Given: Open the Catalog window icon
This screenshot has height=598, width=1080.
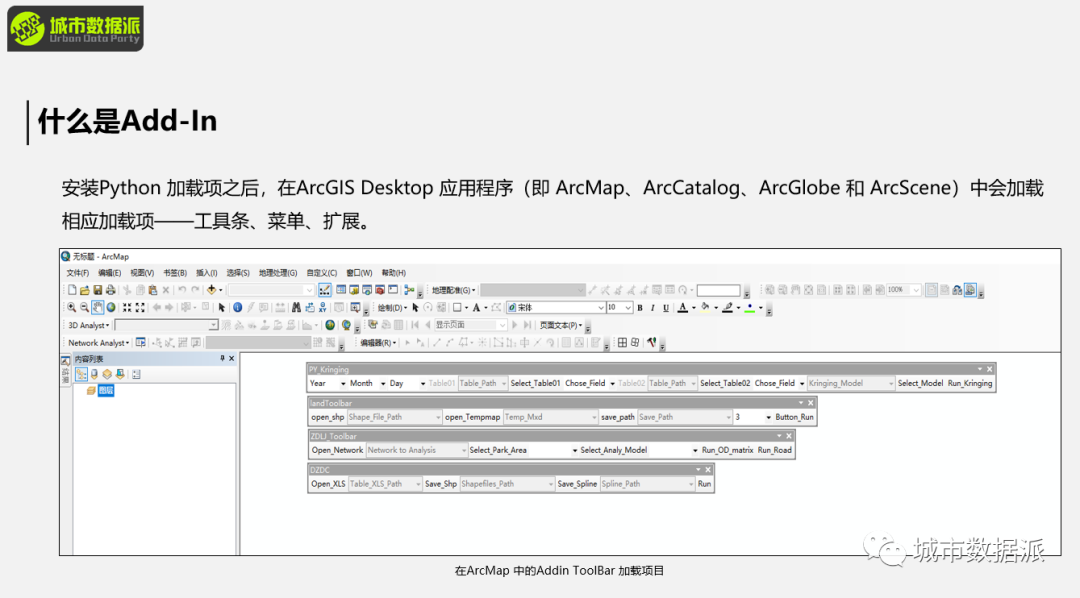Looking at the screenshot, I should [x=354, y=290].
